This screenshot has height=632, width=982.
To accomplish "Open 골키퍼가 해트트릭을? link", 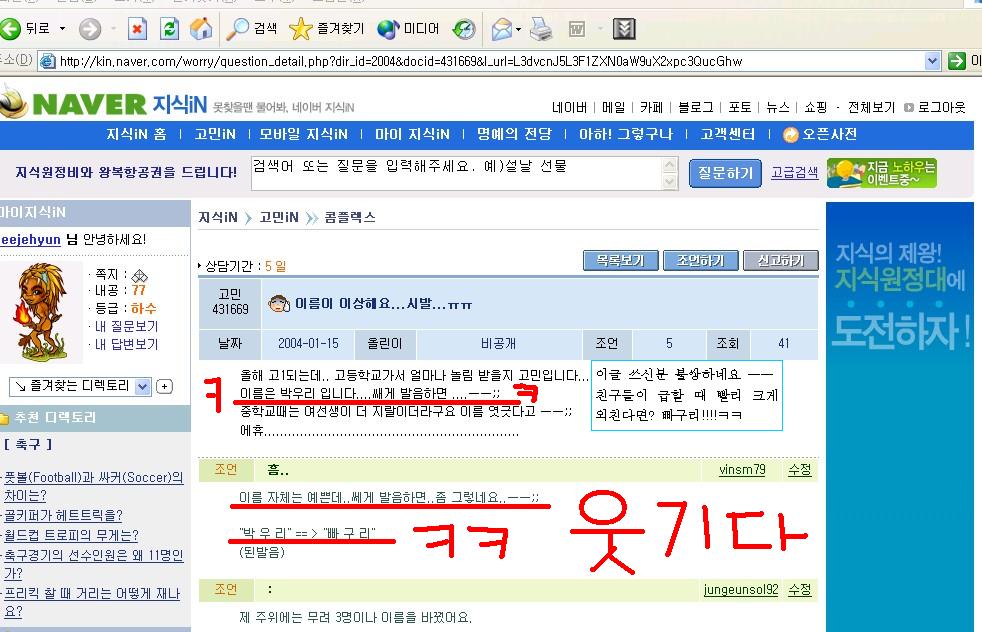I will (63, 515).
